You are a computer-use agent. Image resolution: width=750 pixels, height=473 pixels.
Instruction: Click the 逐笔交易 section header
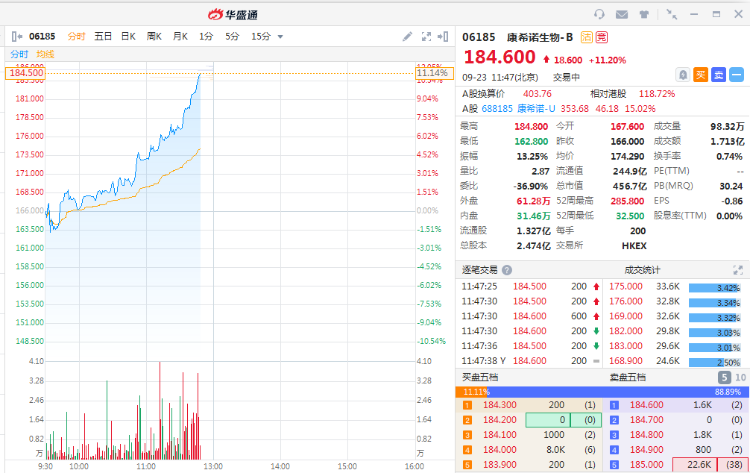pyautogui.click(x=479, y=270)
